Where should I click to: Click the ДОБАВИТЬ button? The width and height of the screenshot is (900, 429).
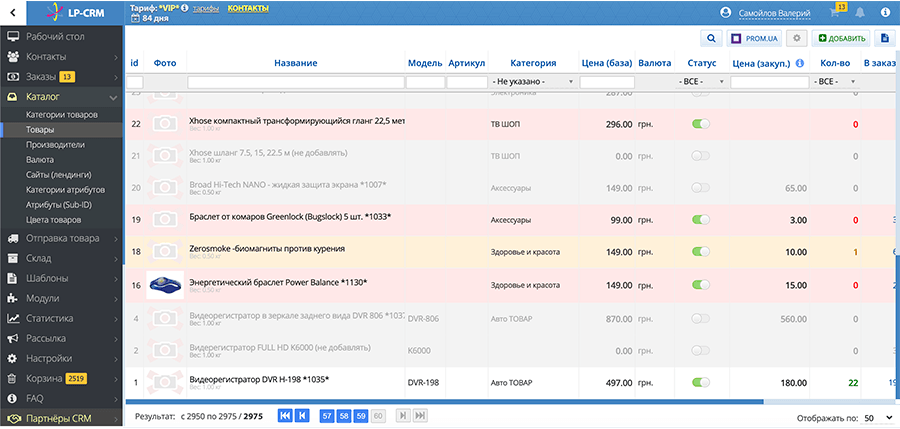point(841,38)
